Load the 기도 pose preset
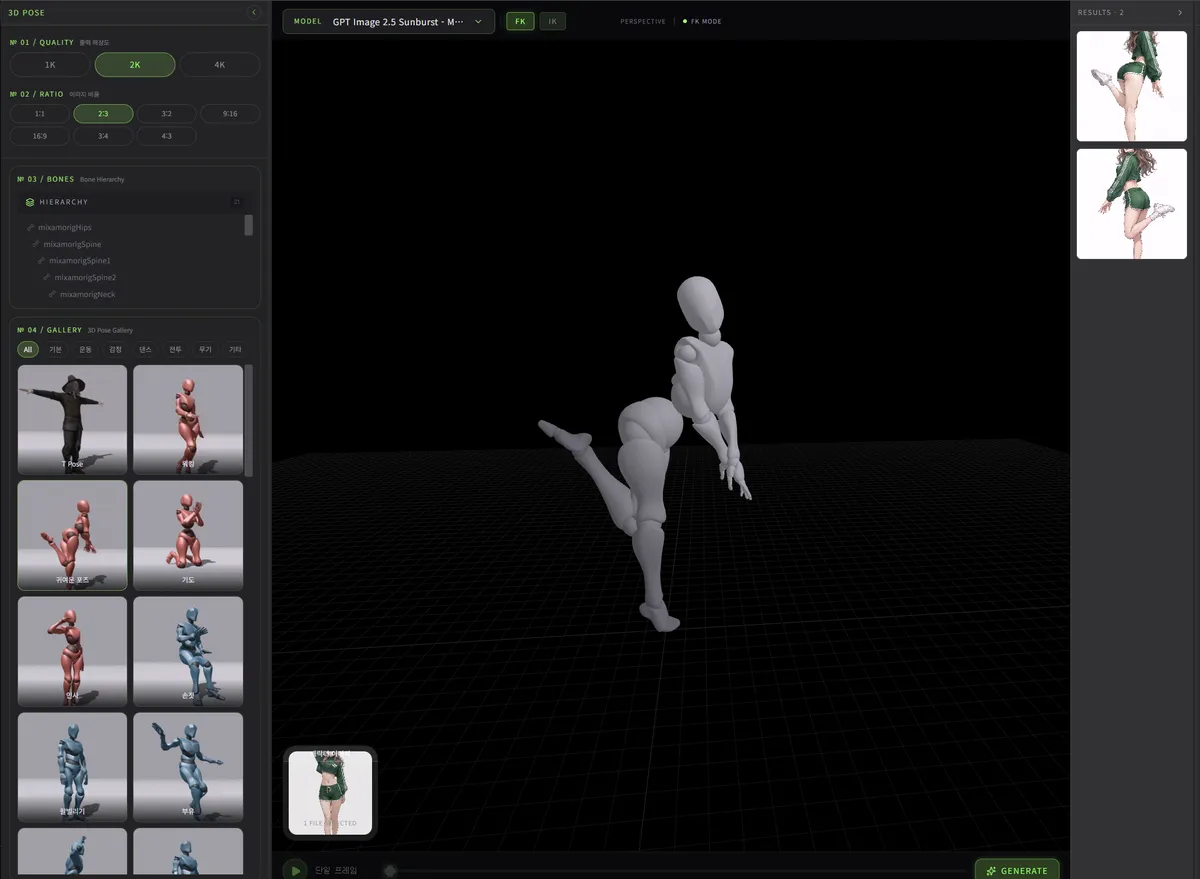 (188, 535)
